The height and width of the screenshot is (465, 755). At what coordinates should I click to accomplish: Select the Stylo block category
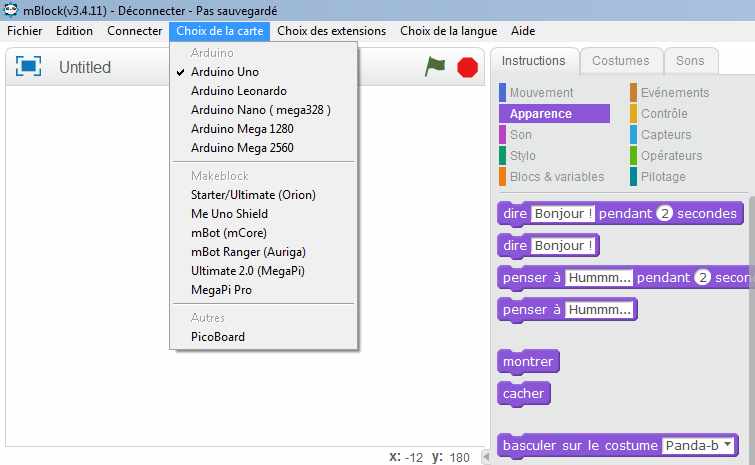point(554,155)
